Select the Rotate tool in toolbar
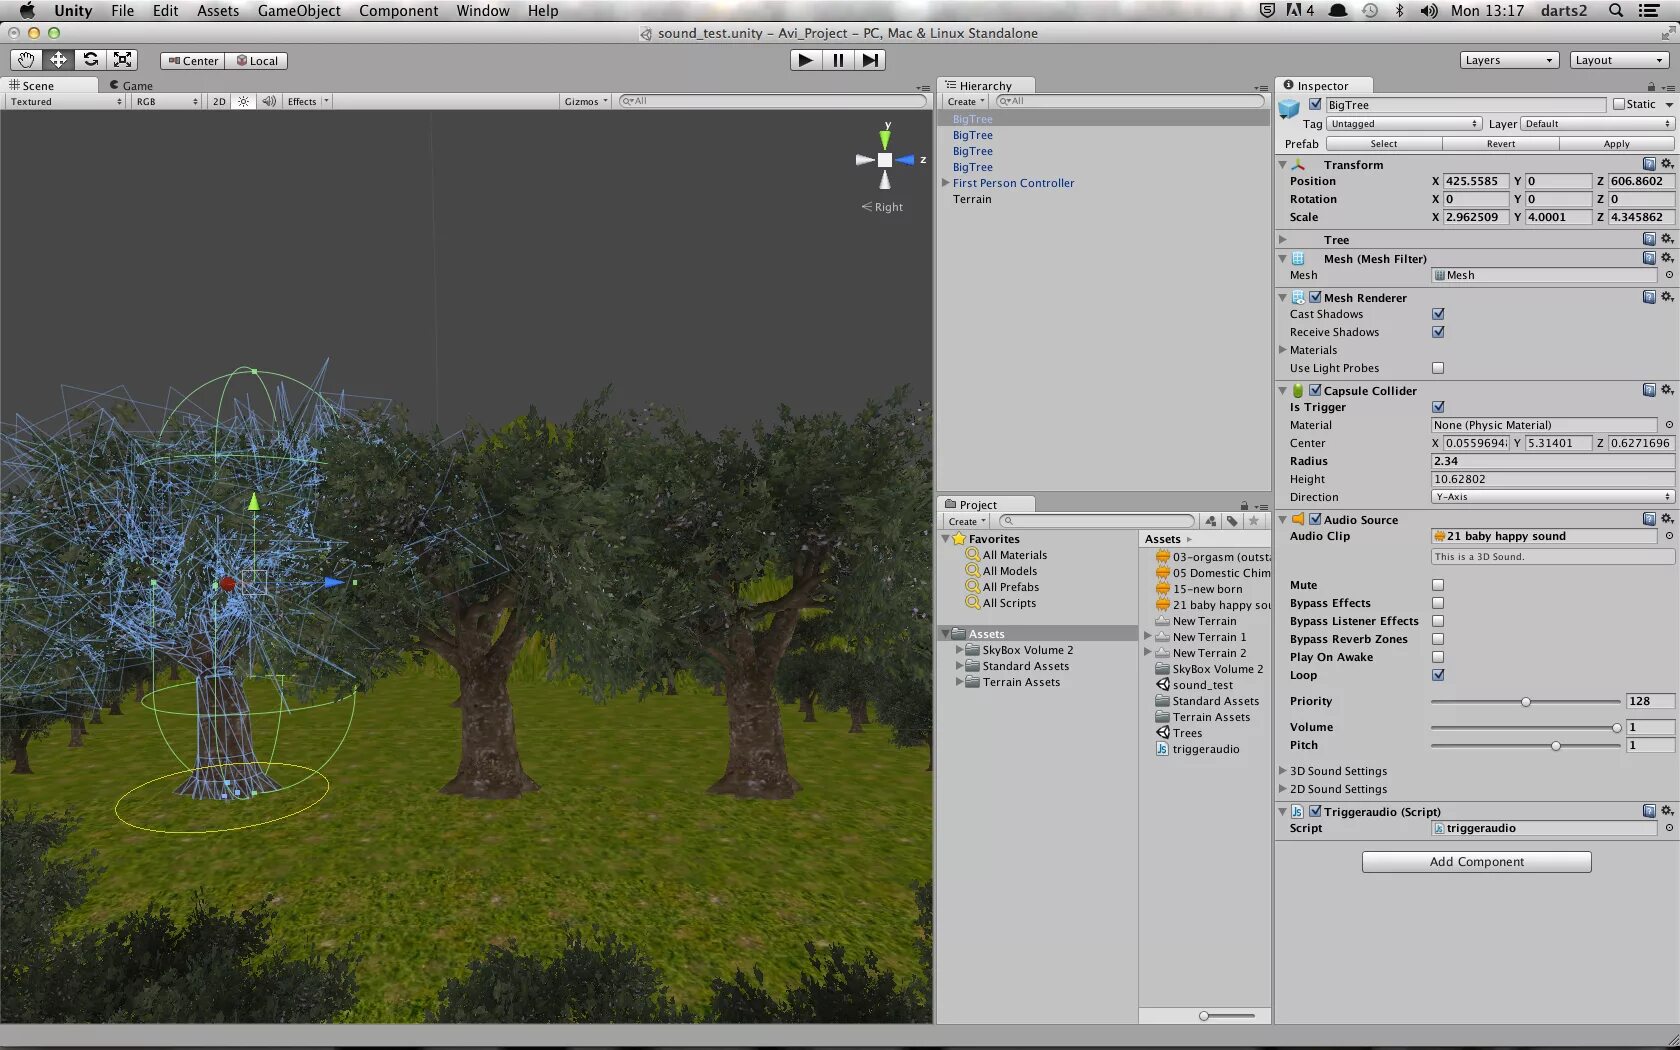 [90, 60]
